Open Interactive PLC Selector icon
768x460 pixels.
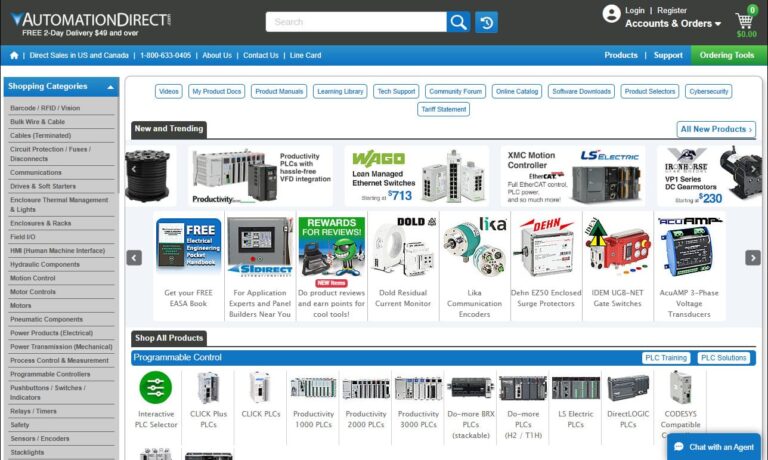(156, 387)
